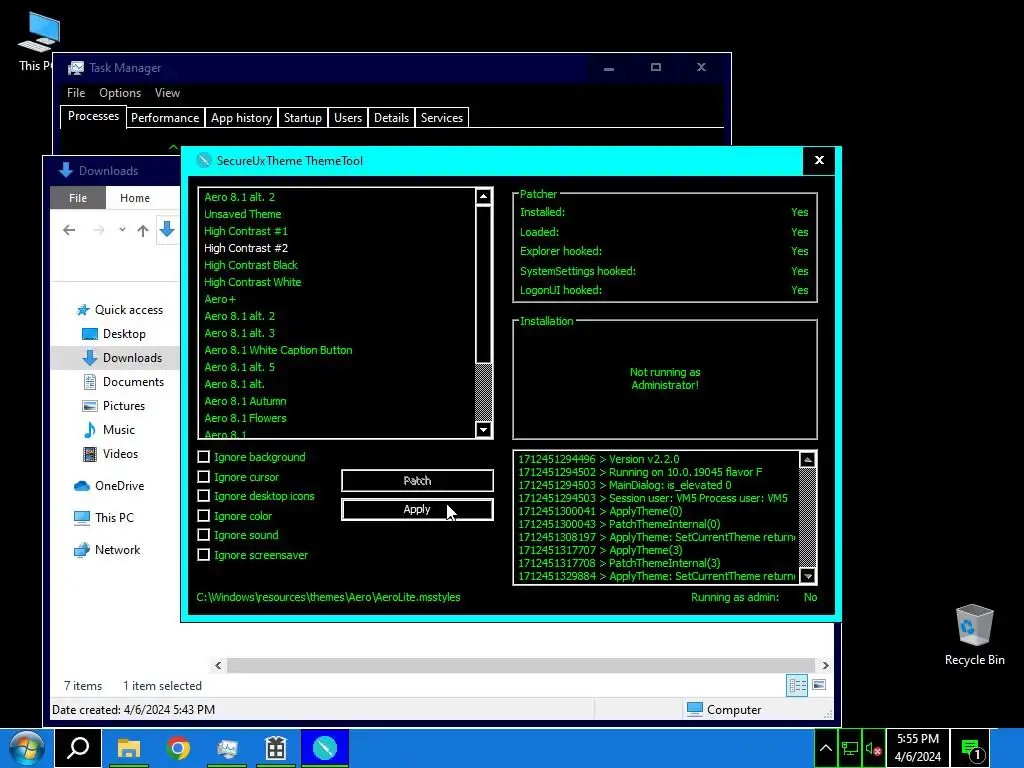Switch to the App history tab
The width and height of the screenshot is (1024, 768).
(x=241, y=118)
